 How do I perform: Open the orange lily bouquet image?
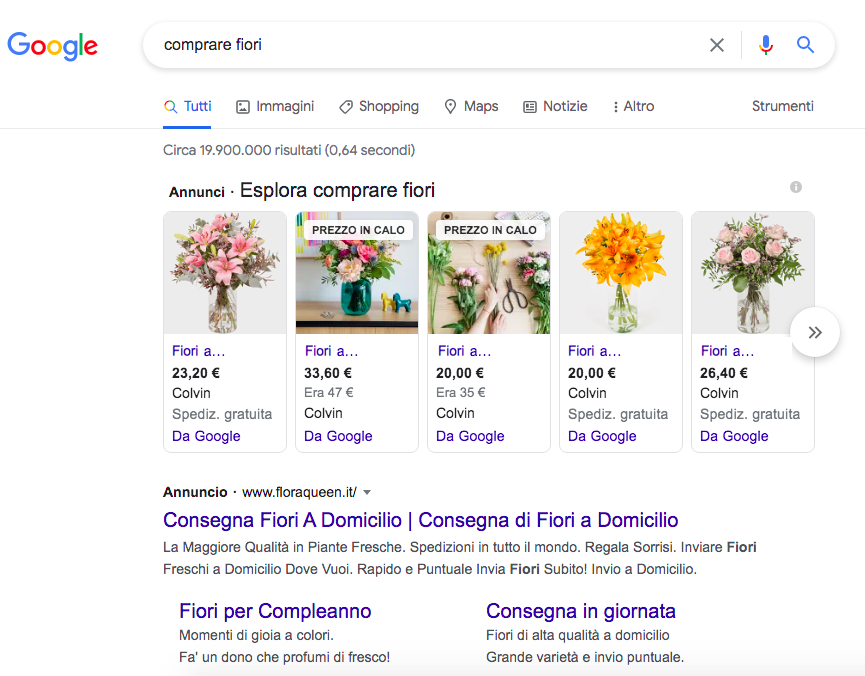pyautogui.click(x=621, y=273)
